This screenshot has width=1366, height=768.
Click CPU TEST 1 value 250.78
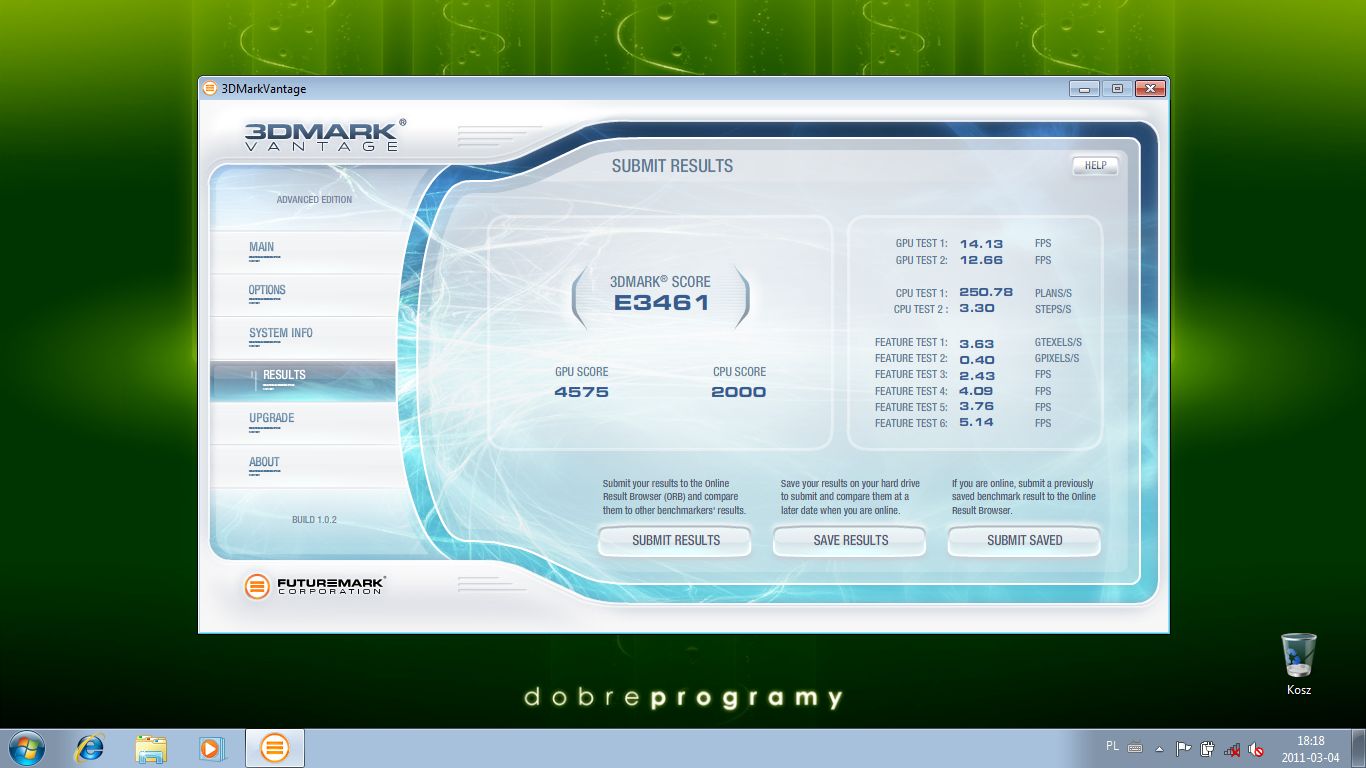click(986, 293)
